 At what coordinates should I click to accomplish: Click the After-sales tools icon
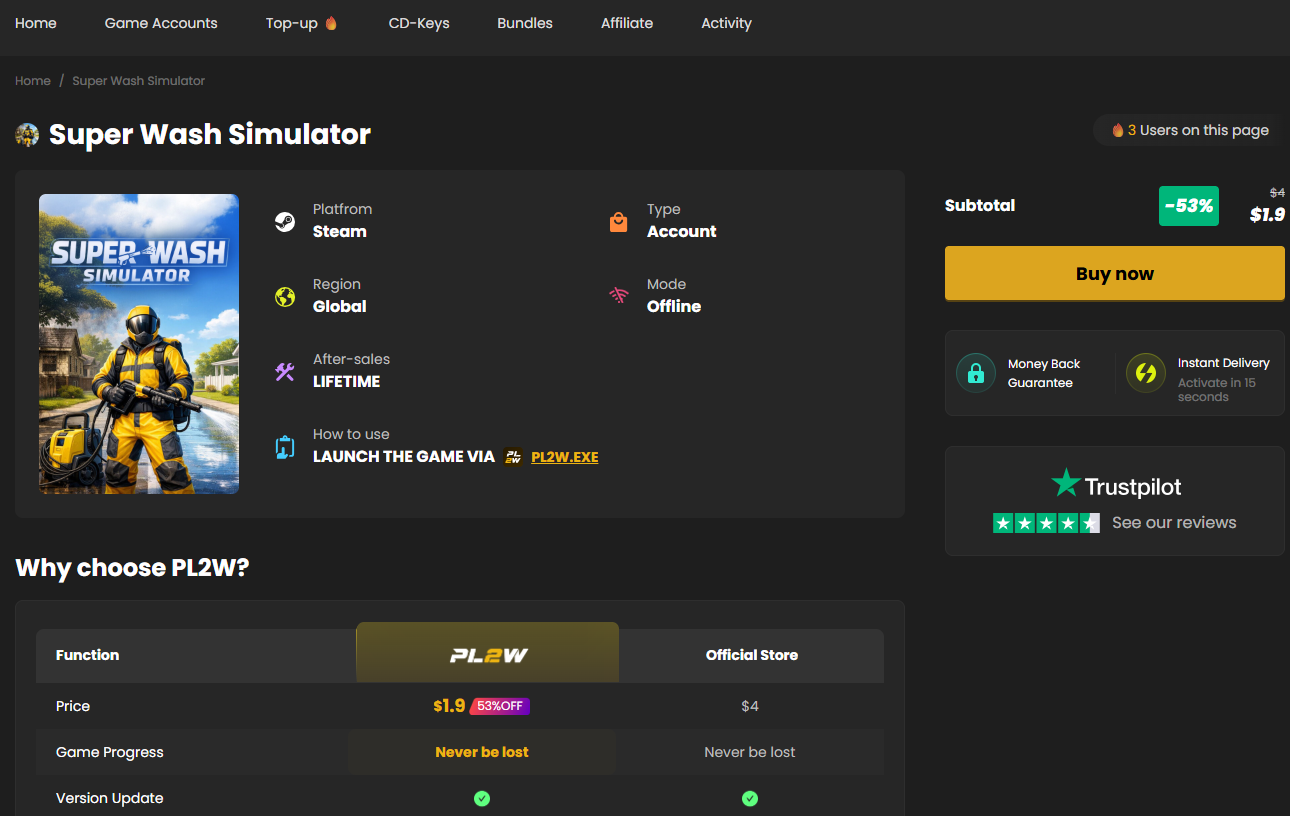coord(285,372)
